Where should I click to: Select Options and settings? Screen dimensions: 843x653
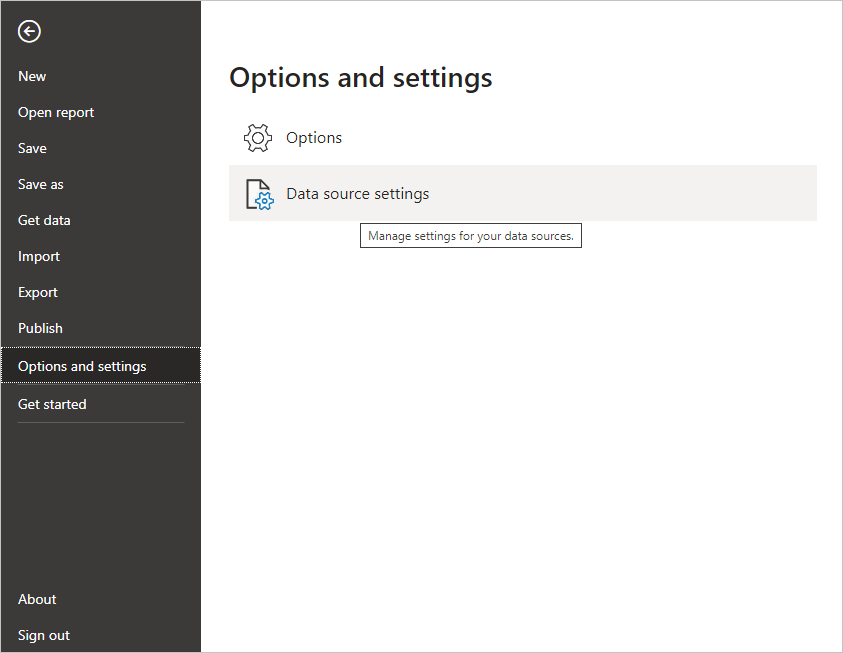82,365
